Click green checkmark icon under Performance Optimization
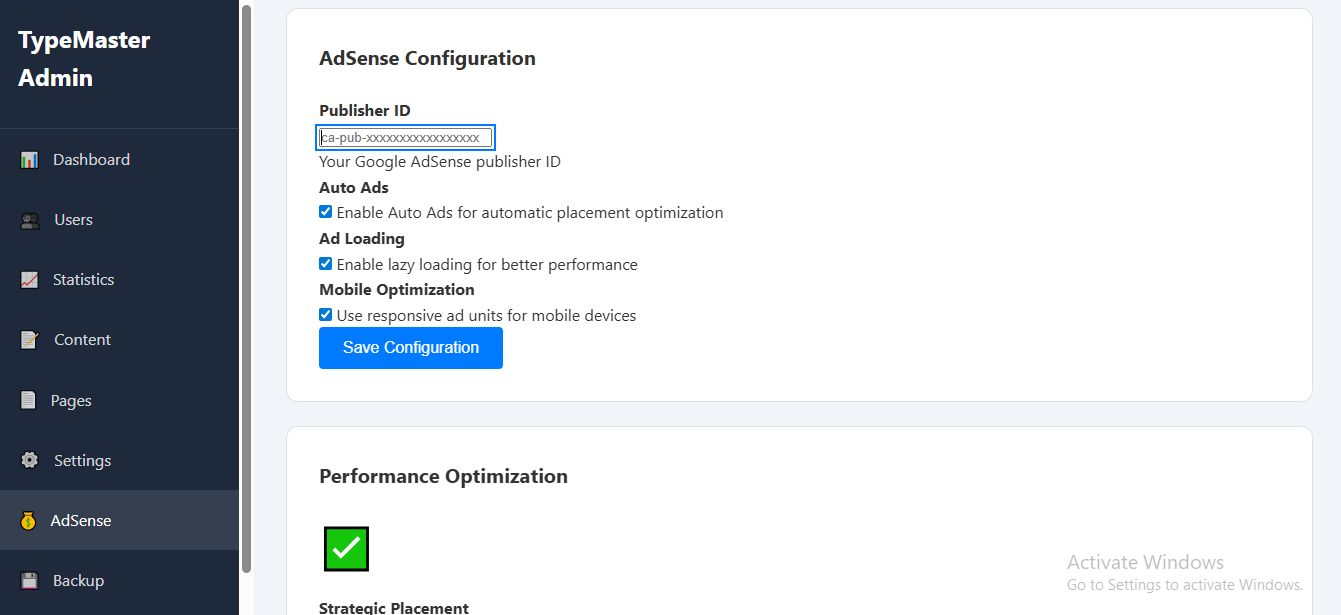 click(x=346, y=549)
